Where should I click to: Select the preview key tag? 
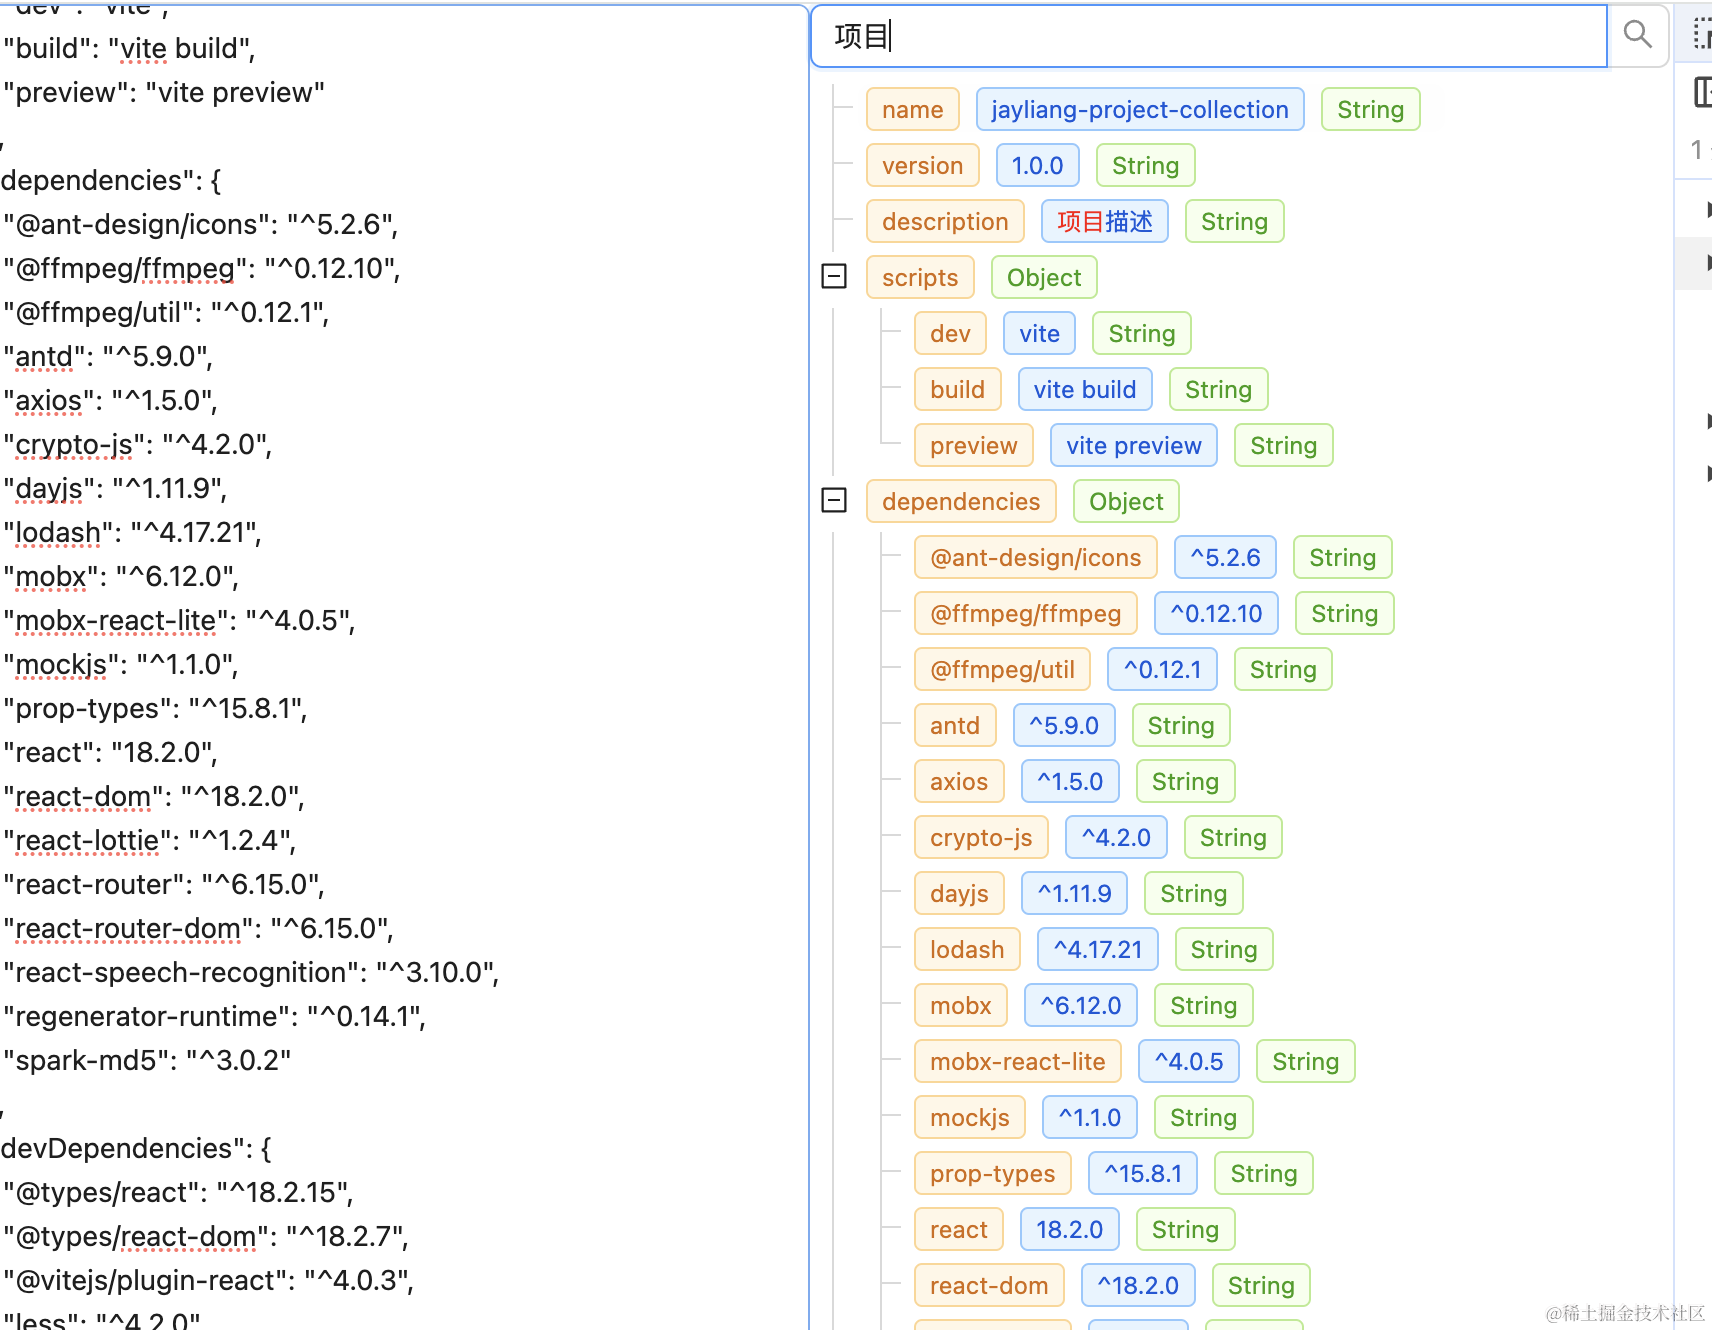point(973,446)
